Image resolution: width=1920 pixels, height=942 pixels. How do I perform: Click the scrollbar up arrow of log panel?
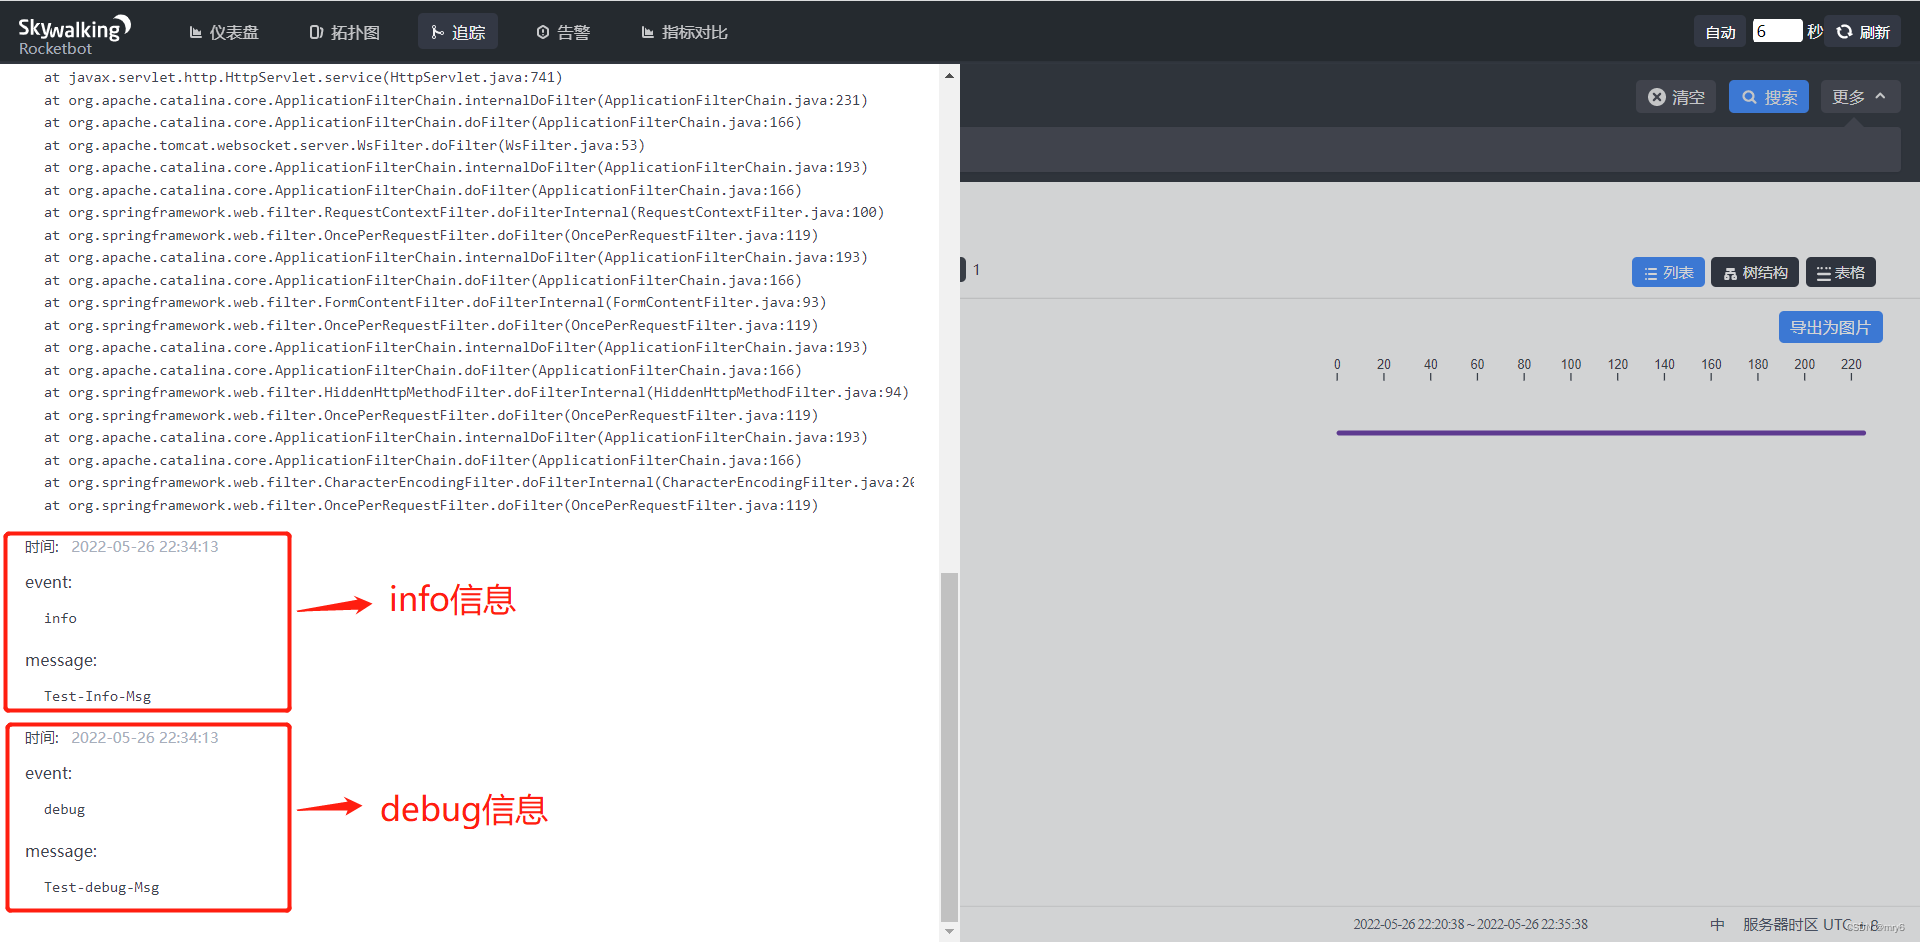coord(949,75)
